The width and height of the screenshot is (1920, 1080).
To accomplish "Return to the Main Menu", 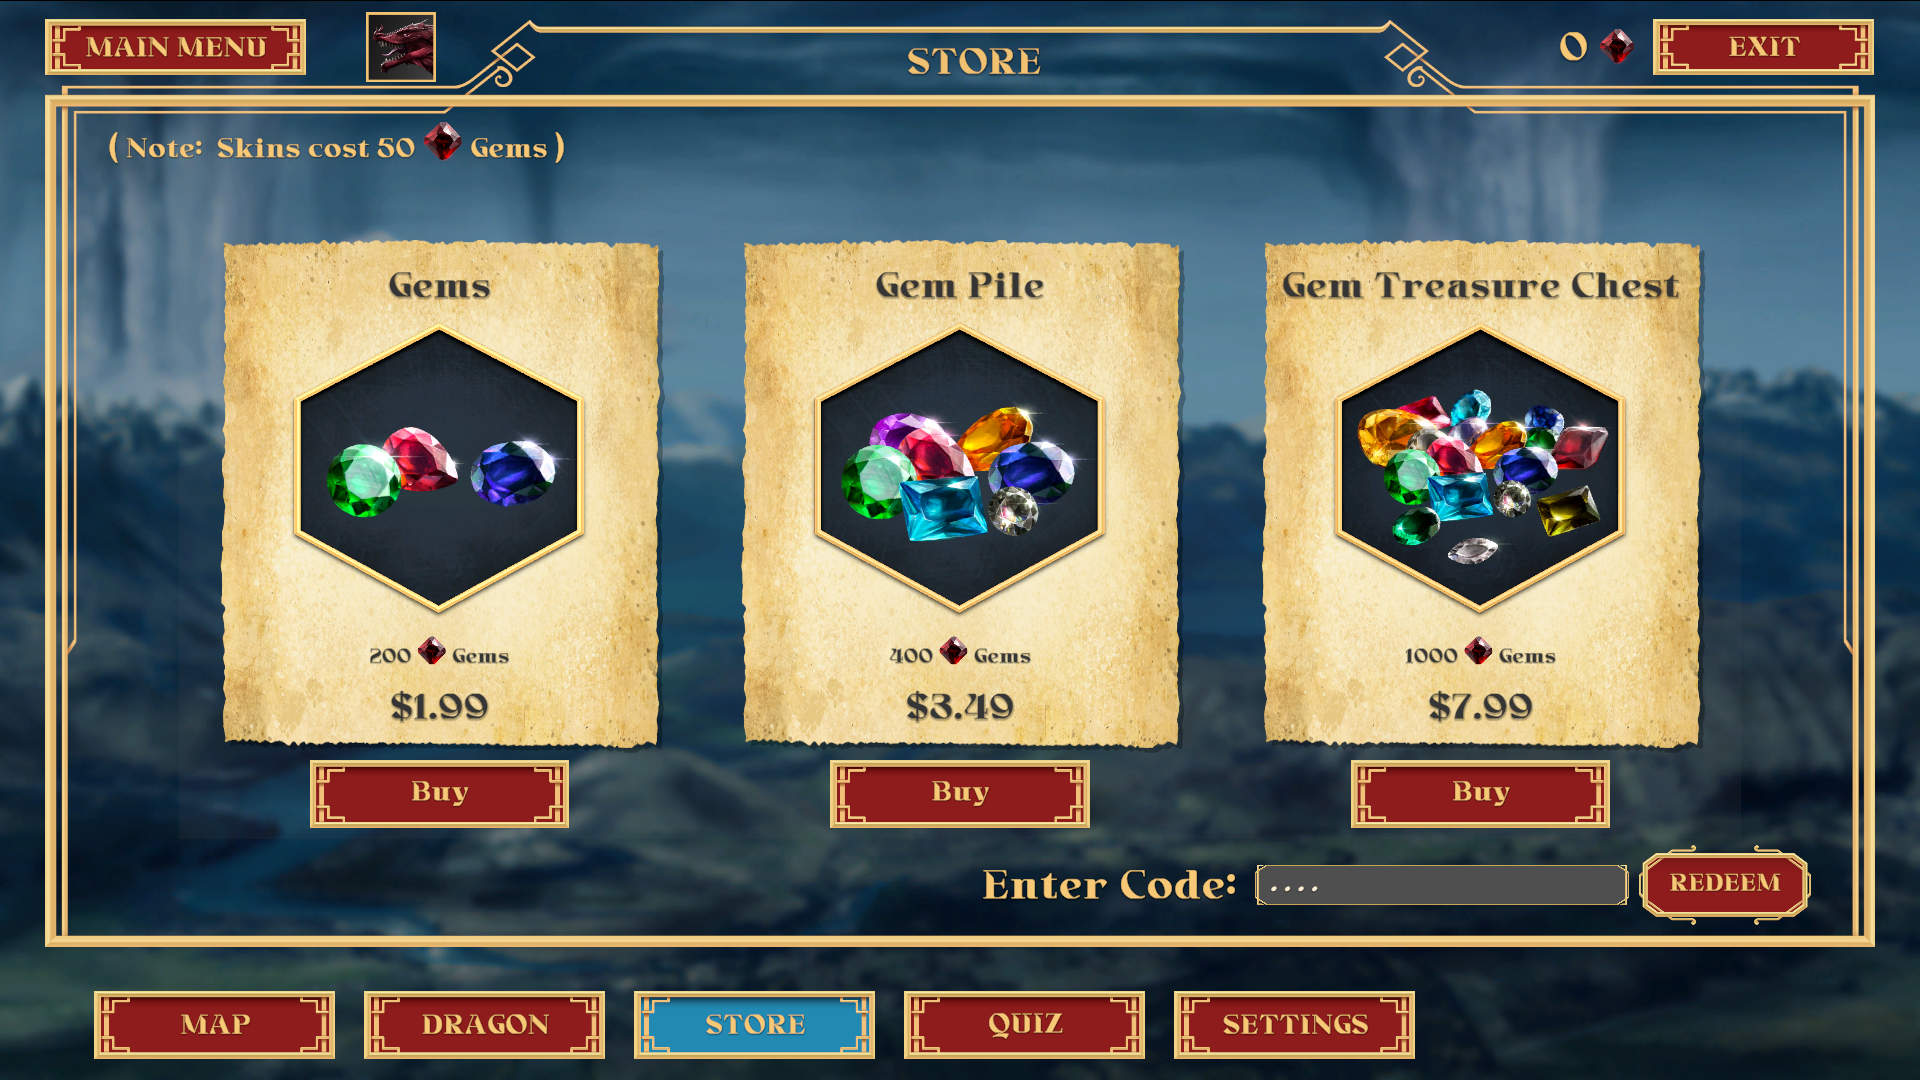I will coord(175,47).
